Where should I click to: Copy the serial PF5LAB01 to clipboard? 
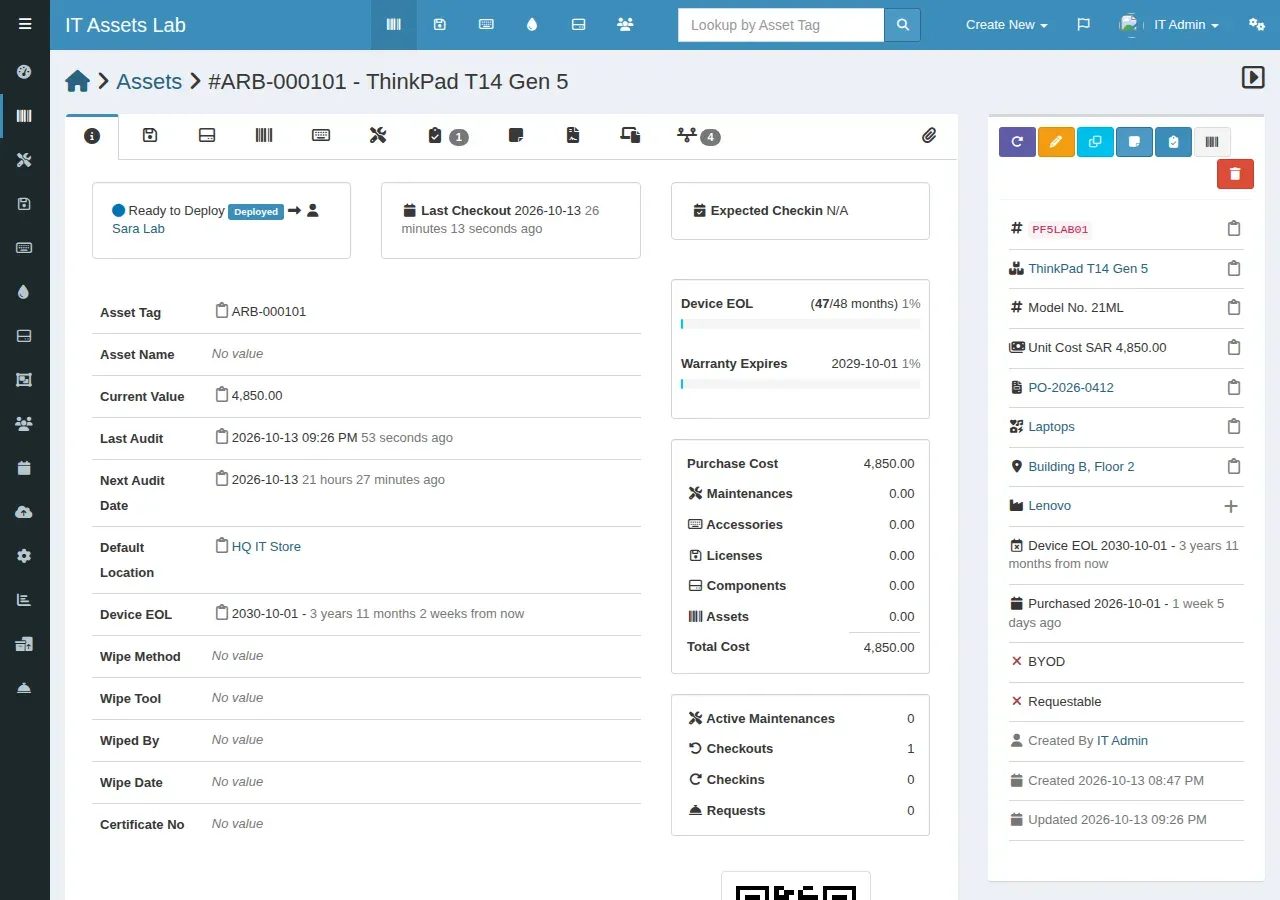click(x=1234, y=229)
